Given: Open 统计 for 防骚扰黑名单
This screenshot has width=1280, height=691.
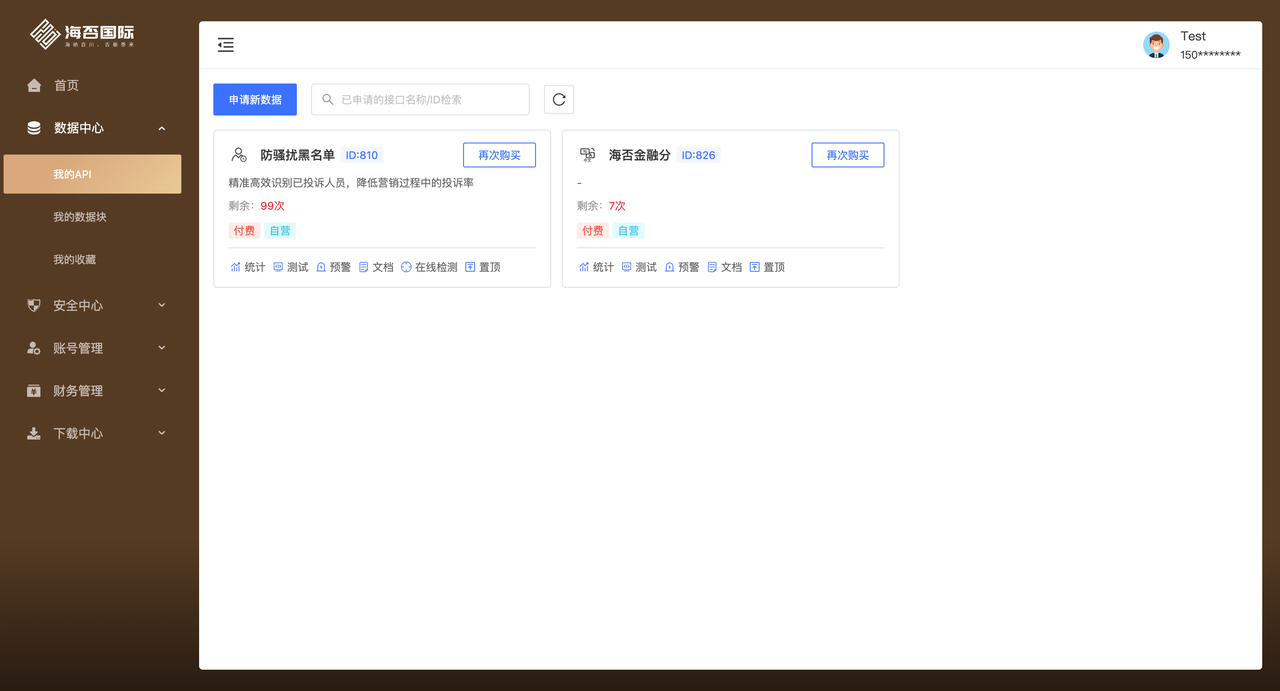Looking at the screenshot, I should click(x=248, y=267).
